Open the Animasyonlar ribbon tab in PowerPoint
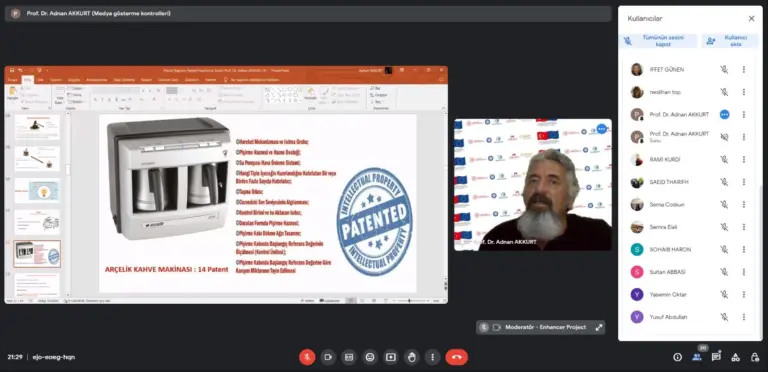Viewport: 768px width, 372px height. tap(96, 79)
